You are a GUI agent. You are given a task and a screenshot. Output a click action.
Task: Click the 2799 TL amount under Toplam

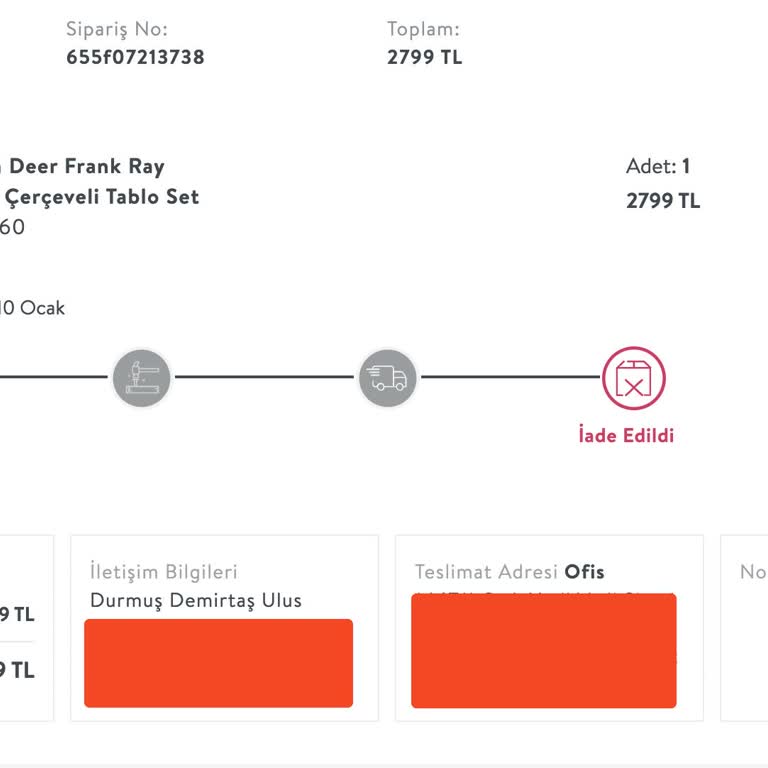(424, 57)
